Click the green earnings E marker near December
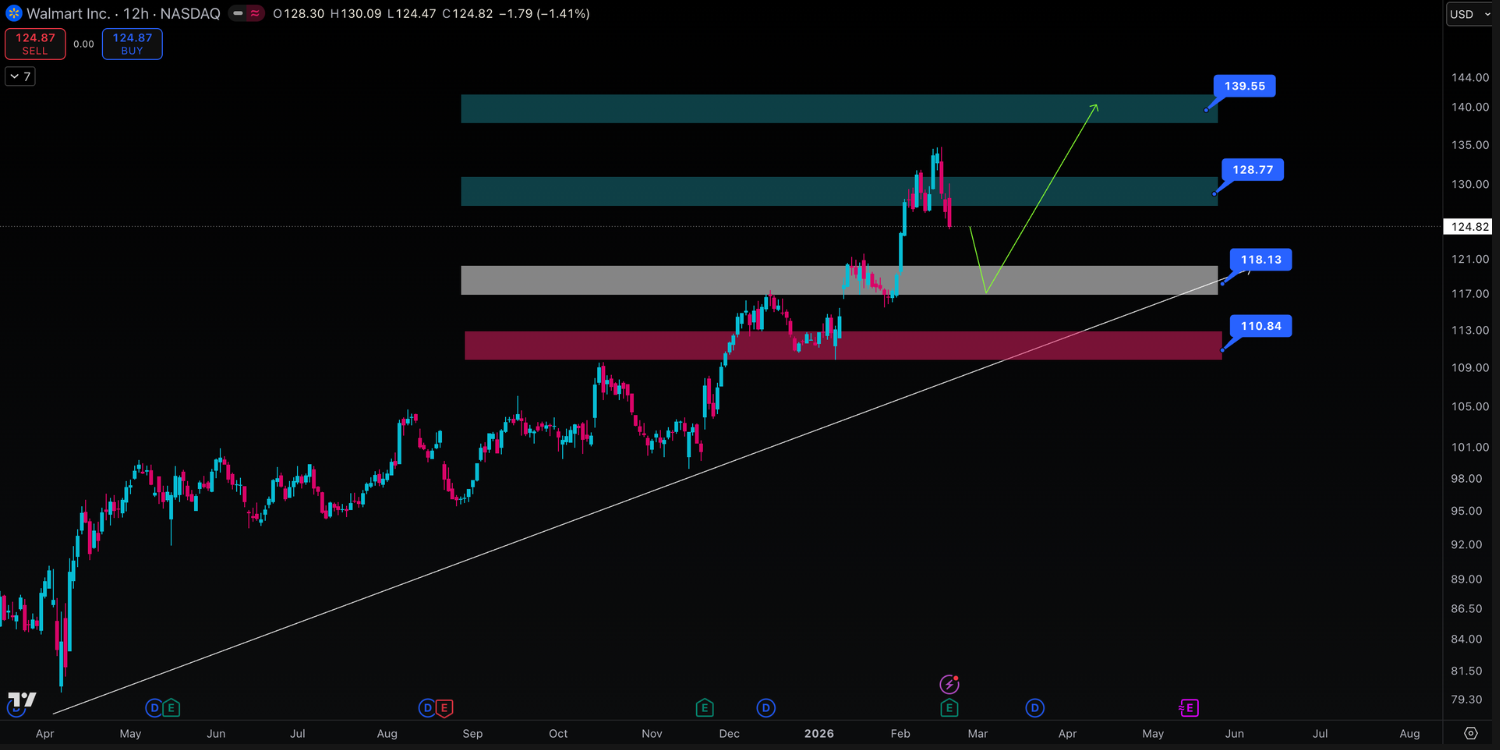Viewport: 1500px width, 750px height. (x=705, y=708)
